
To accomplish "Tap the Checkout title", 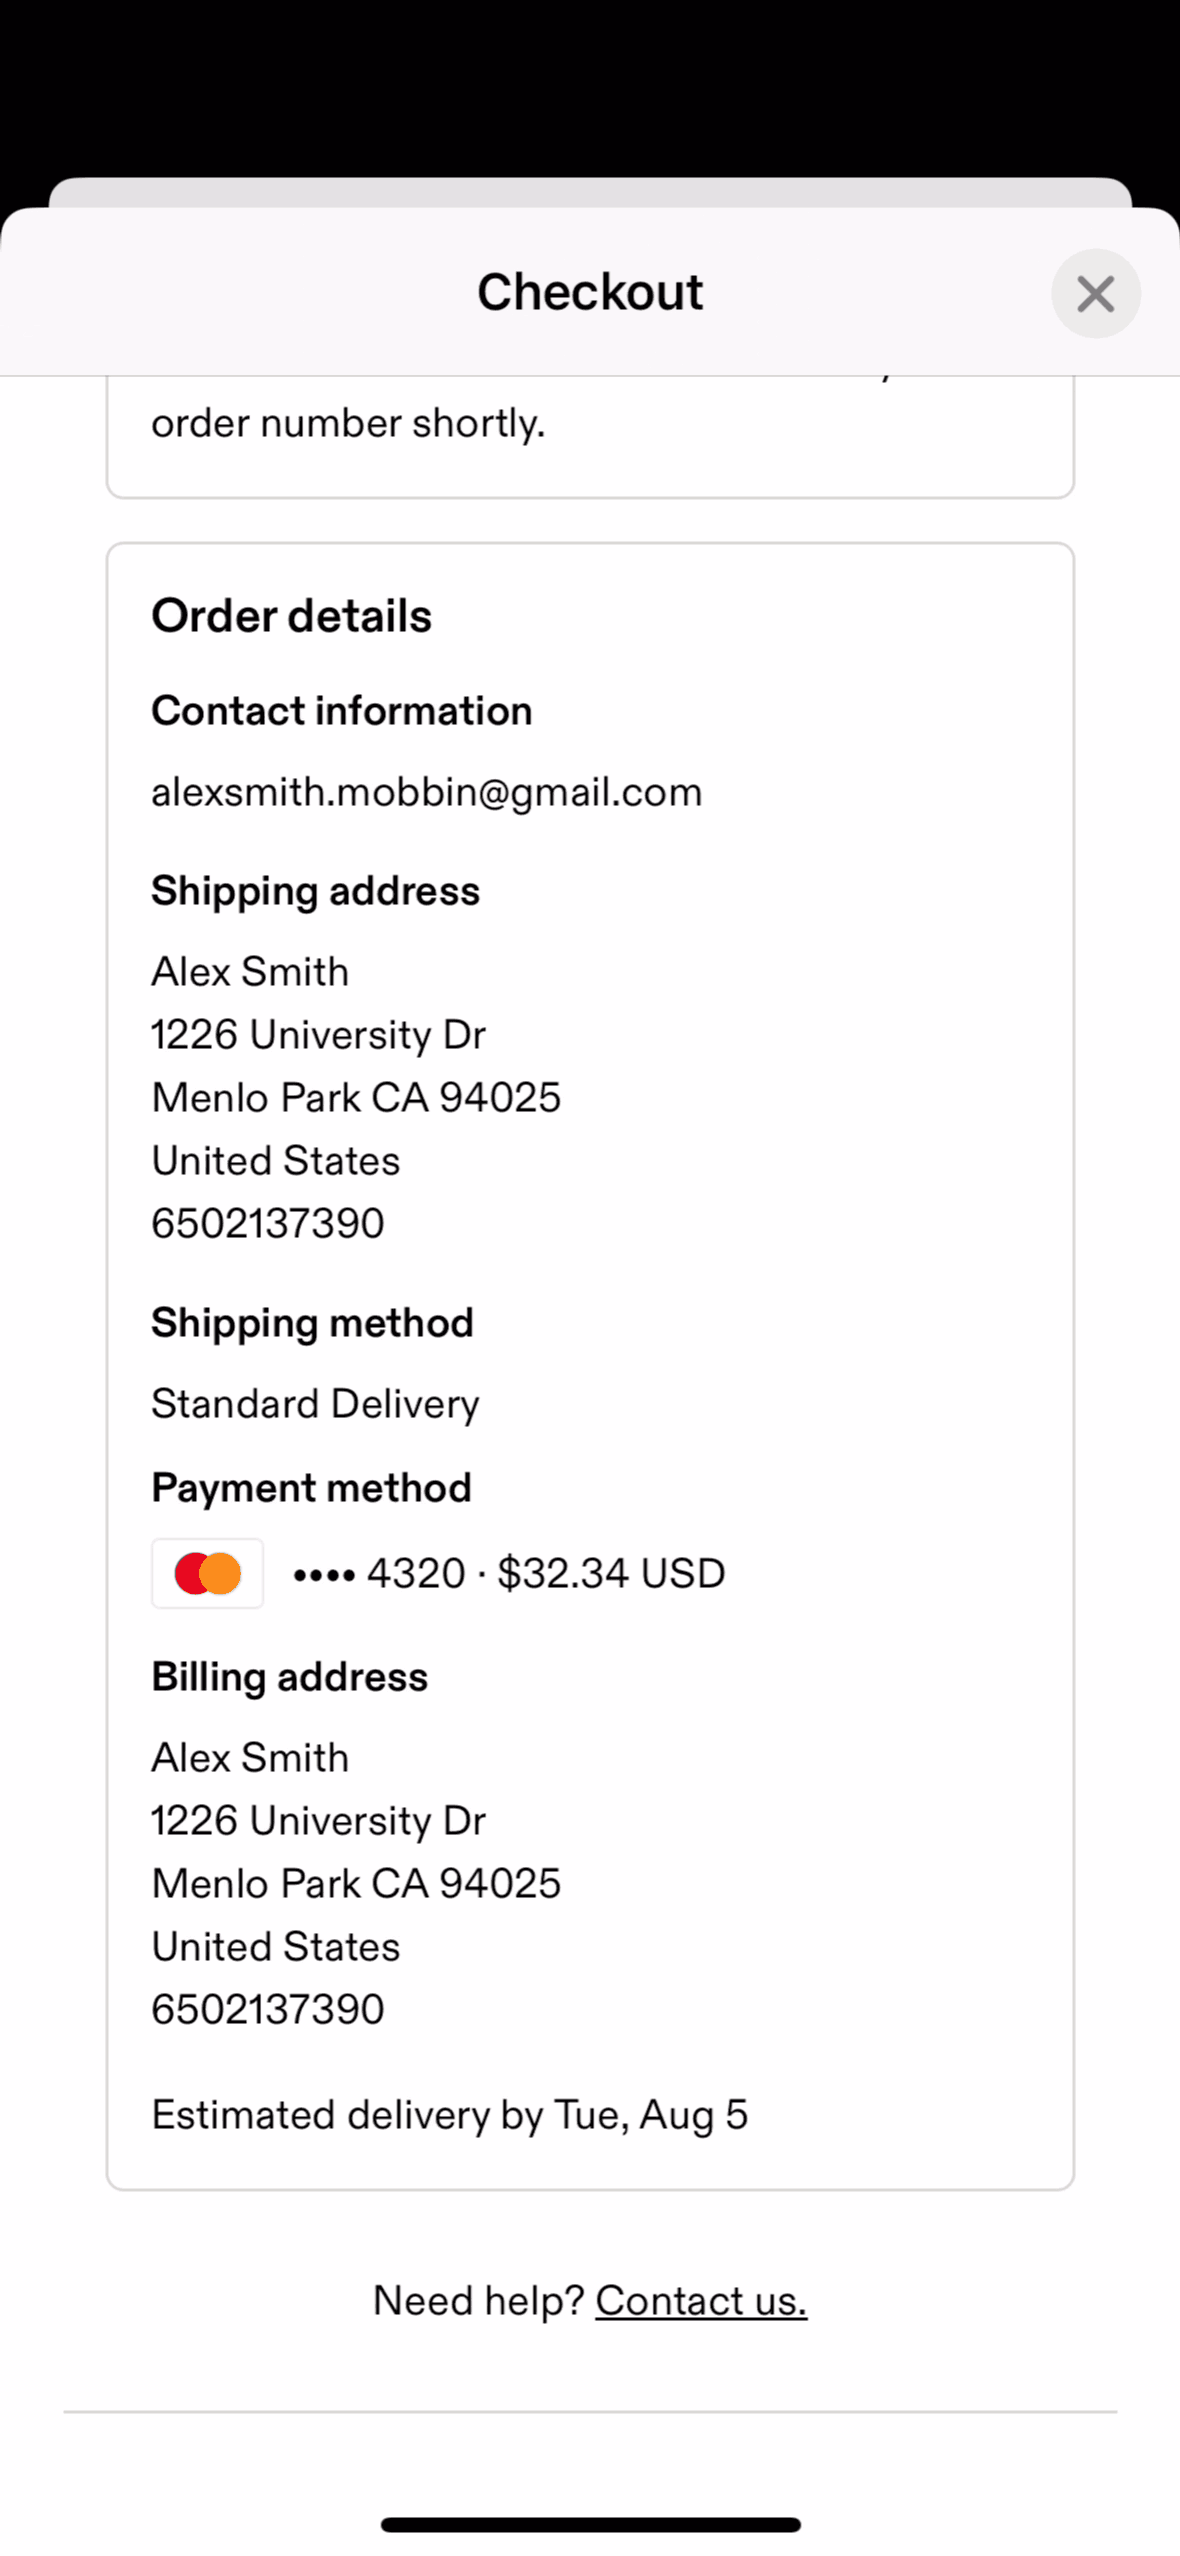I will point(590,292).
